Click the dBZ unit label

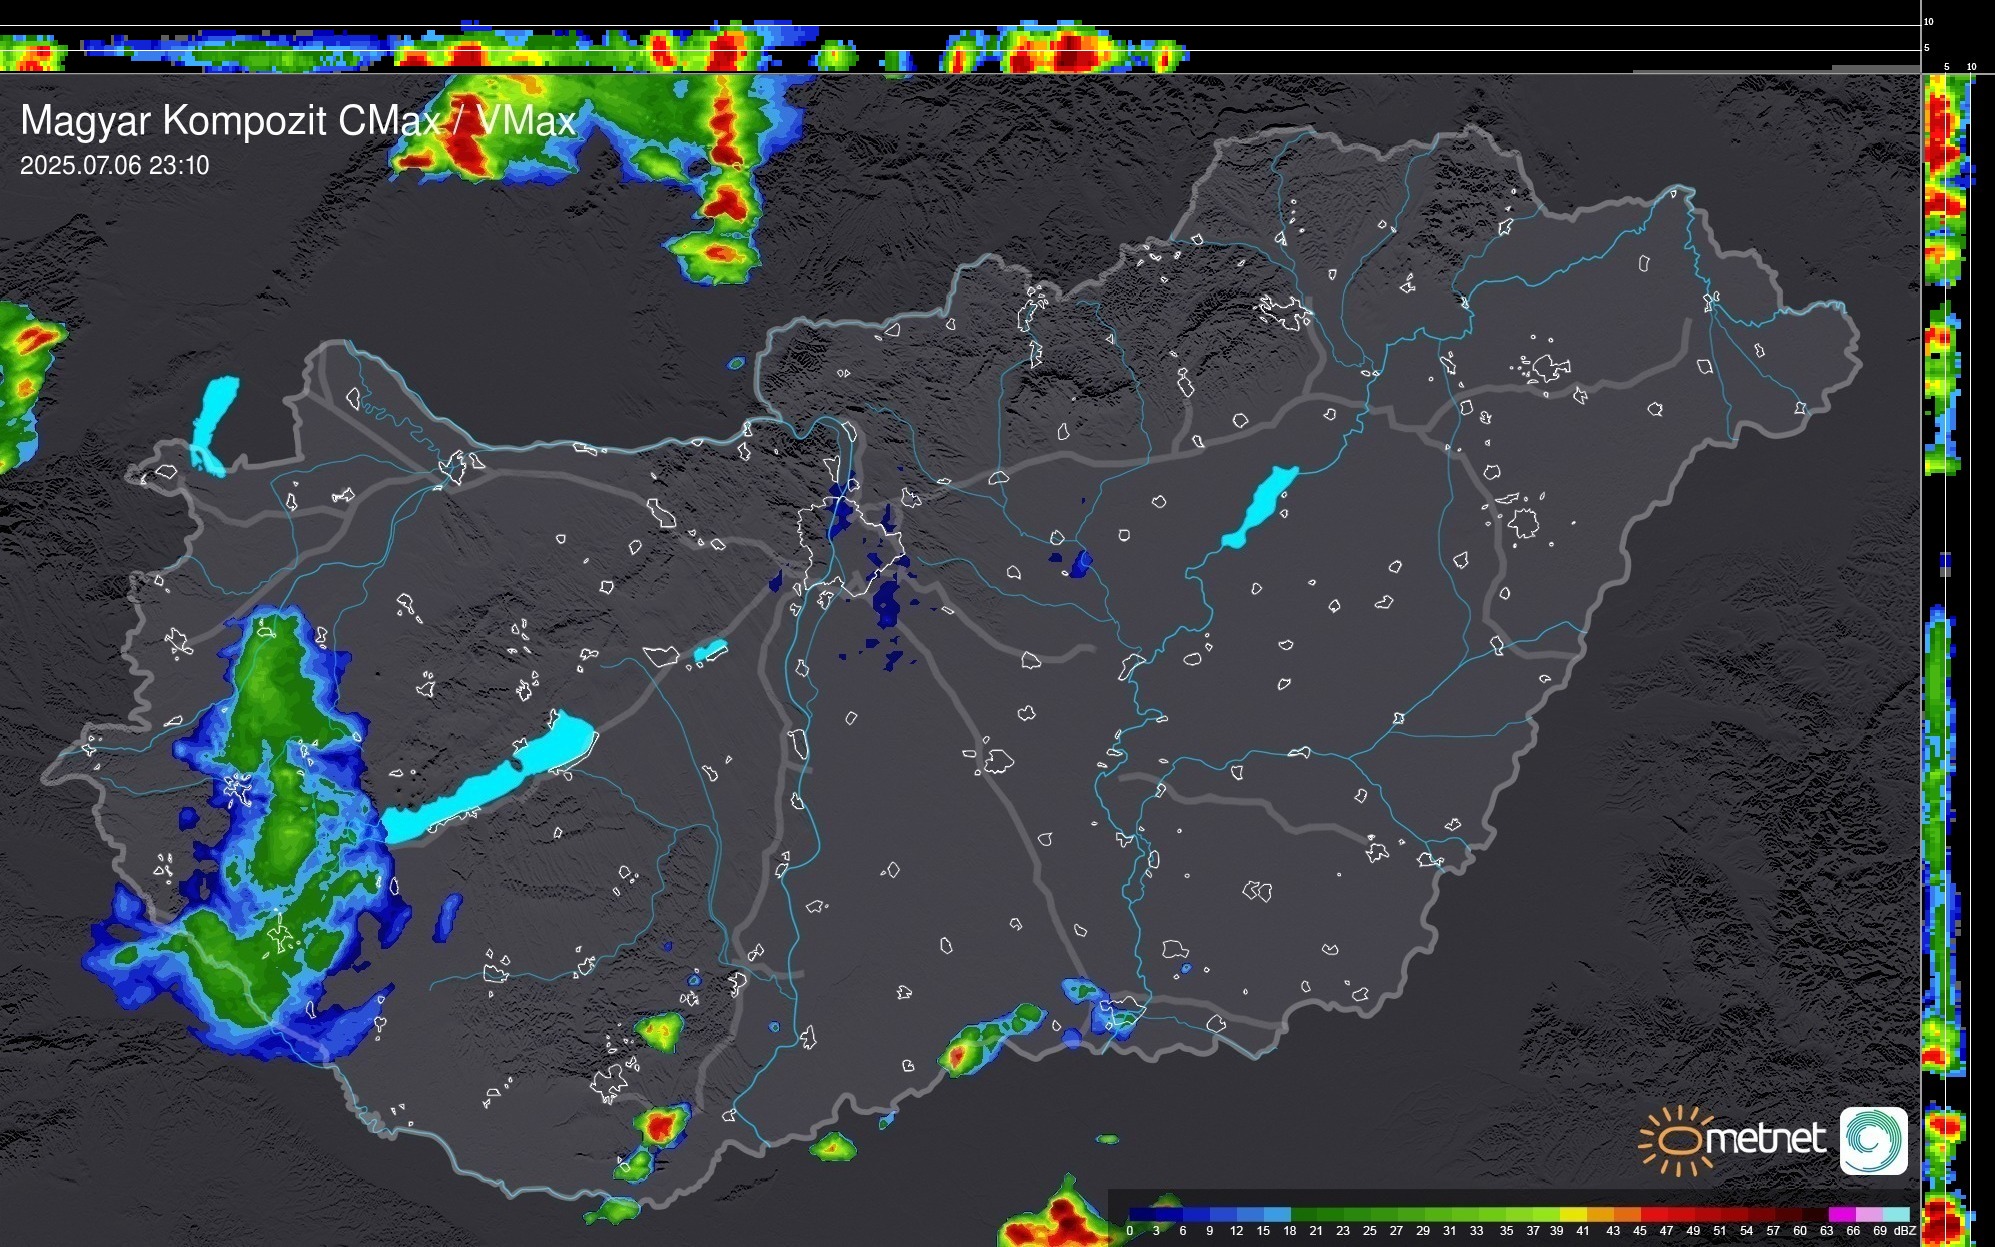coord(1904,1231)
